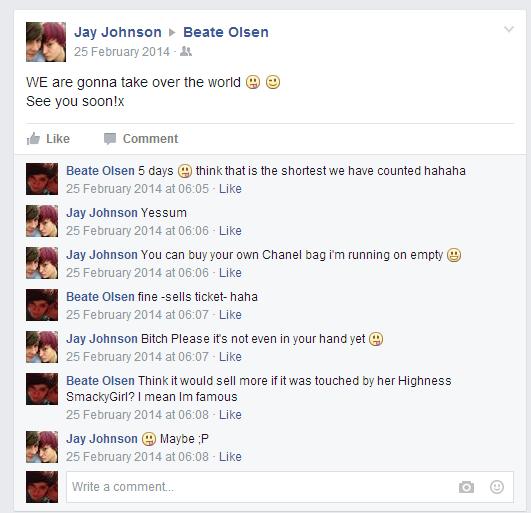
Task: Open the post's 25 February 2014 timestamp
Action: pos(122,52)
